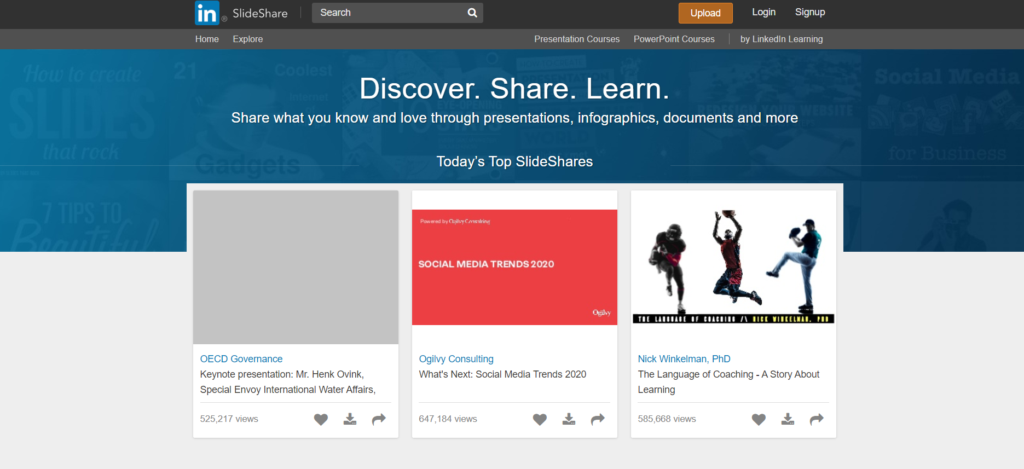The width and height of the screenshot is (1024, 469).
Task: Like The Language of Coaching slideshow
Action: pos(758,419)
